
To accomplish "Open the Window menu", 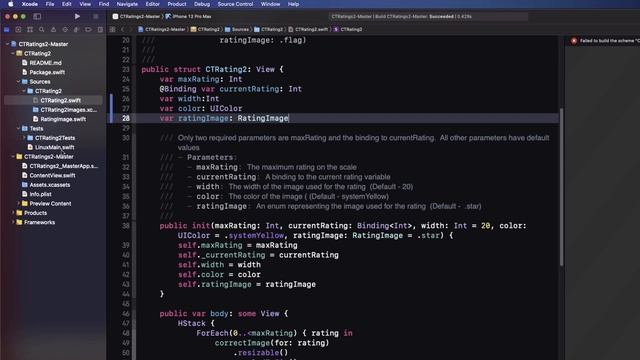I will click(x=270, y=4).
